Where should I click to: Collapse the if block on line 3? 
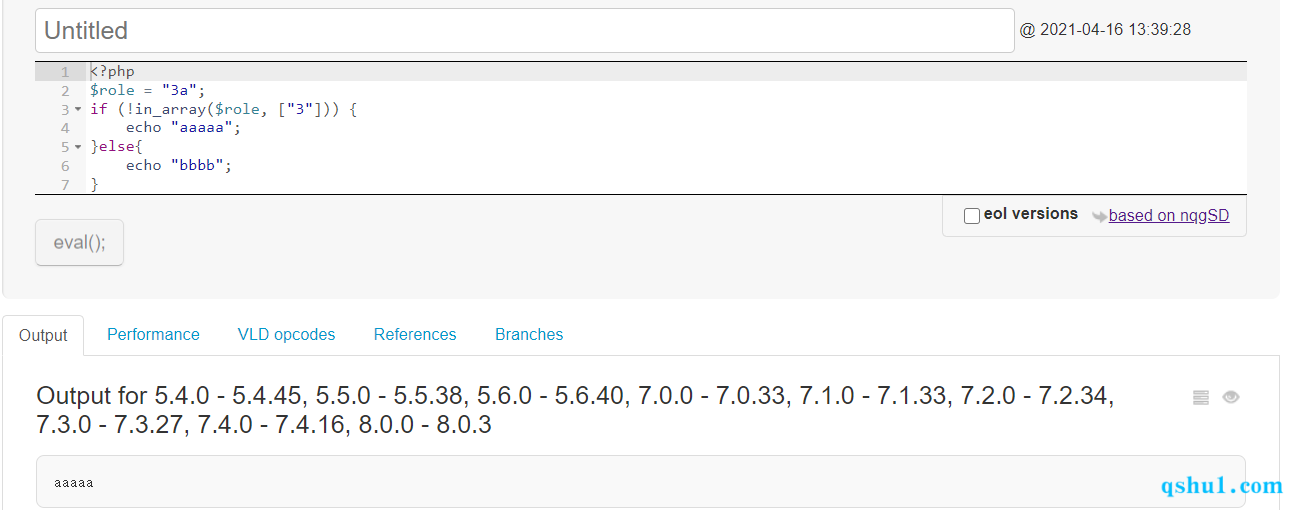click(x=78, y=110)
